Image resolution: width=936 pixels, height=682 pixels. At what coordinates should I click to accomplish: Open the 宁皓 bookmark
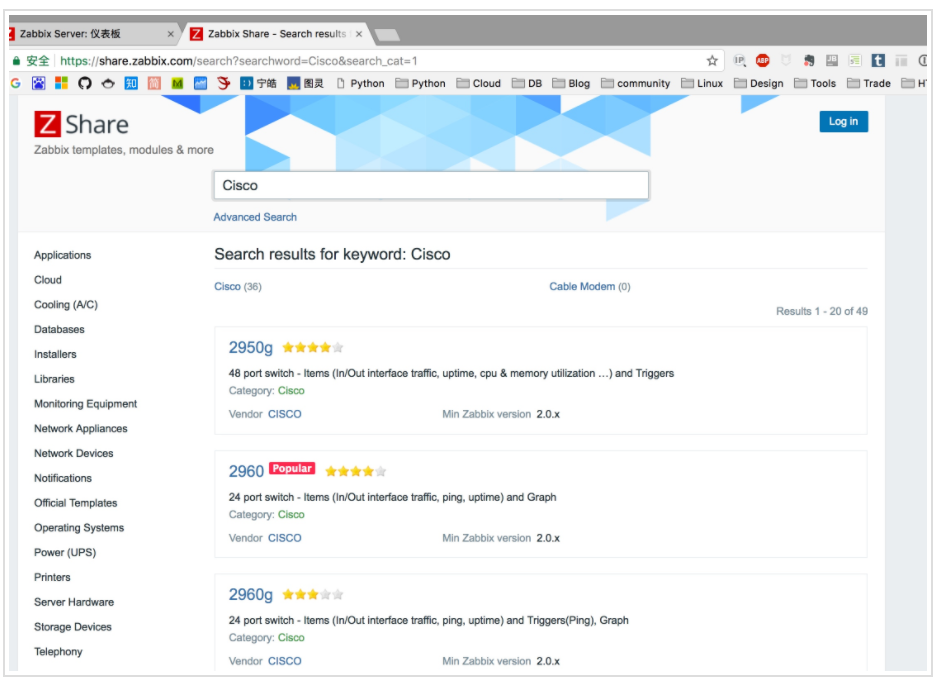tap(258, 83)
